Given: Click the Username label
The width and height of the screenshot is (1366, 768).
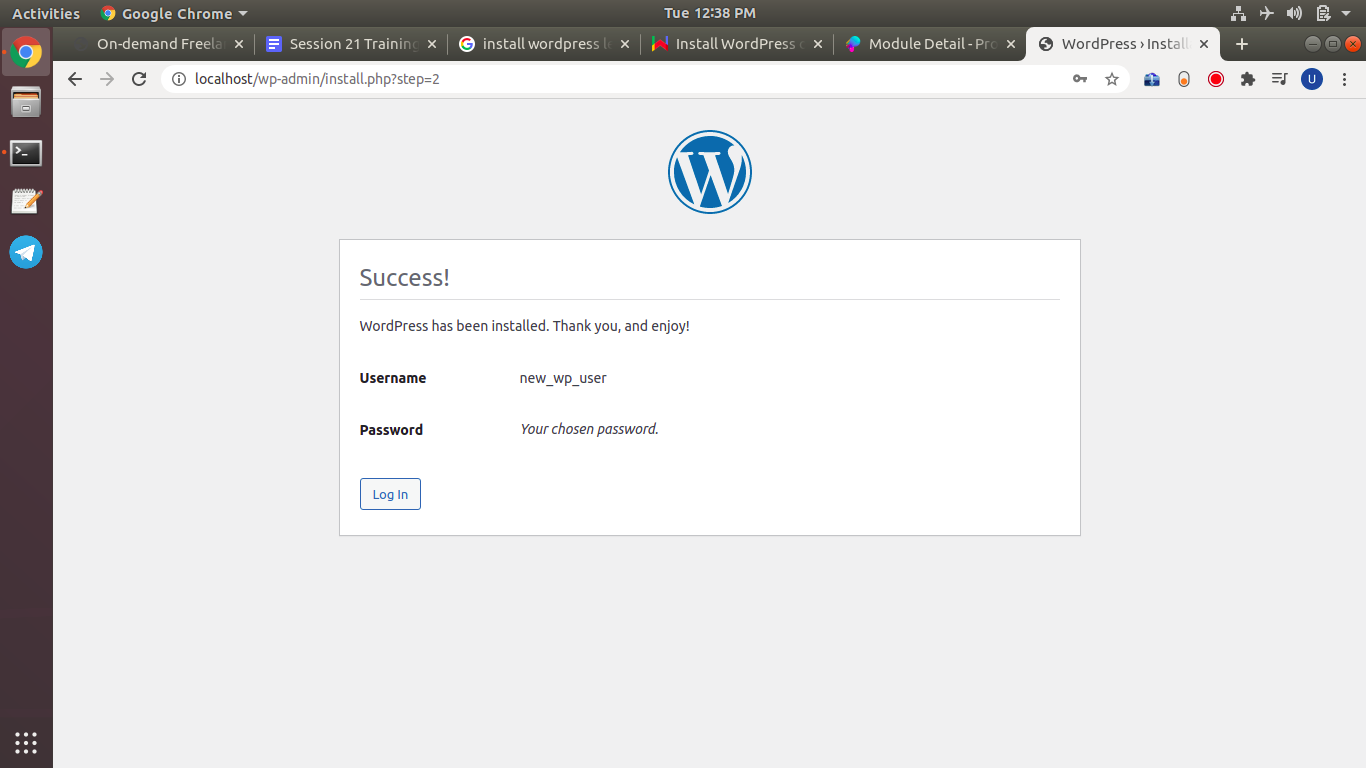Looking at the screenshot, I should point(393,378).
